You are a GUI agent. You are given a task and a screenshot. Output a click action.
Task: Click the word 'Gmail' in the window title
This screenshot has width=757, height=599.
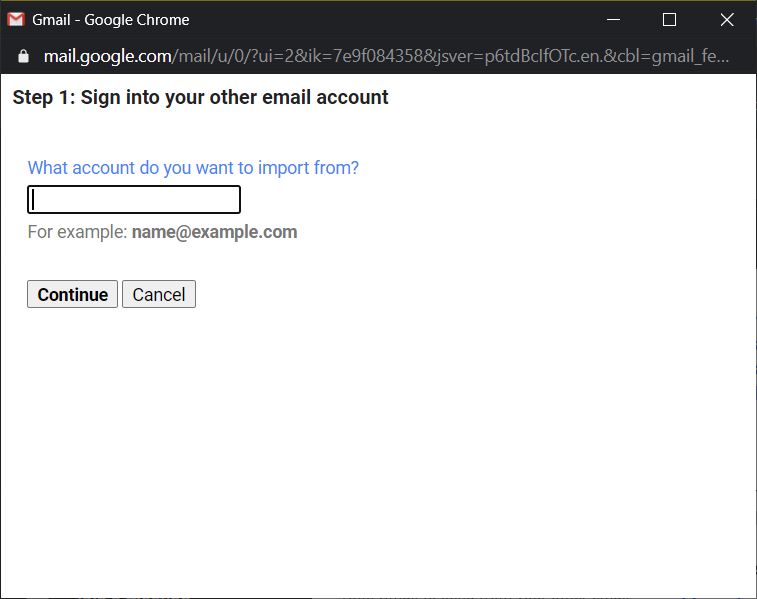pos(51,20)
